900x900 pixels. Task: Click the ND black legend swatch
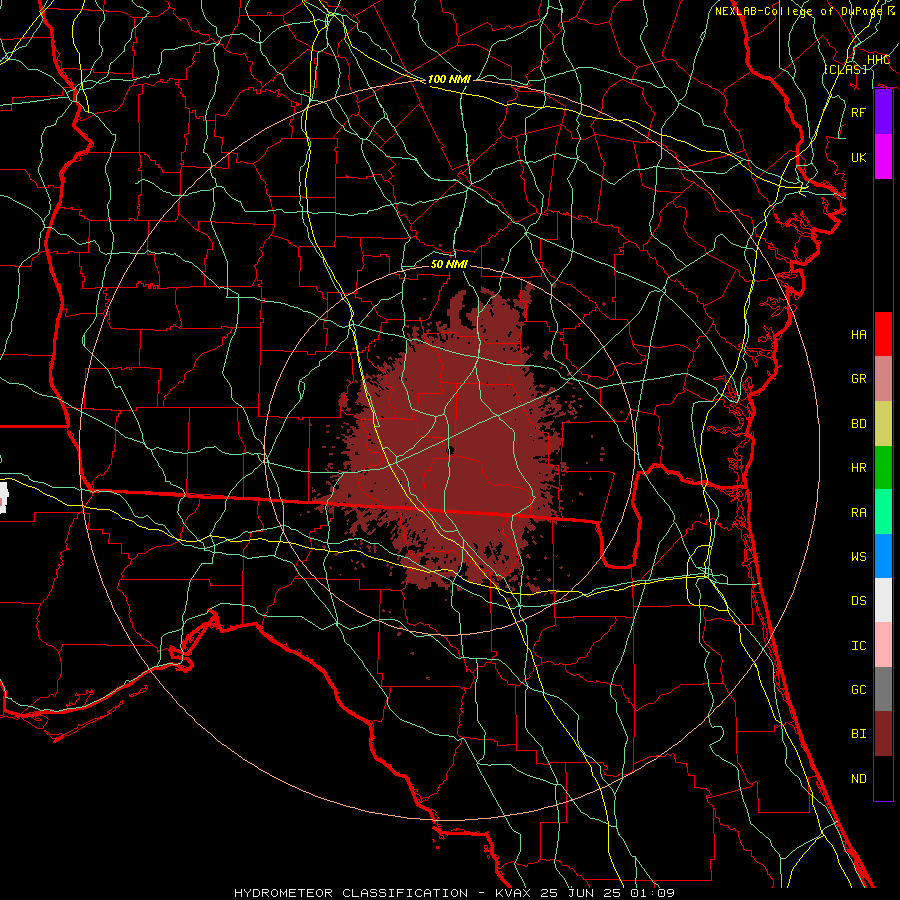pos(883,778)
